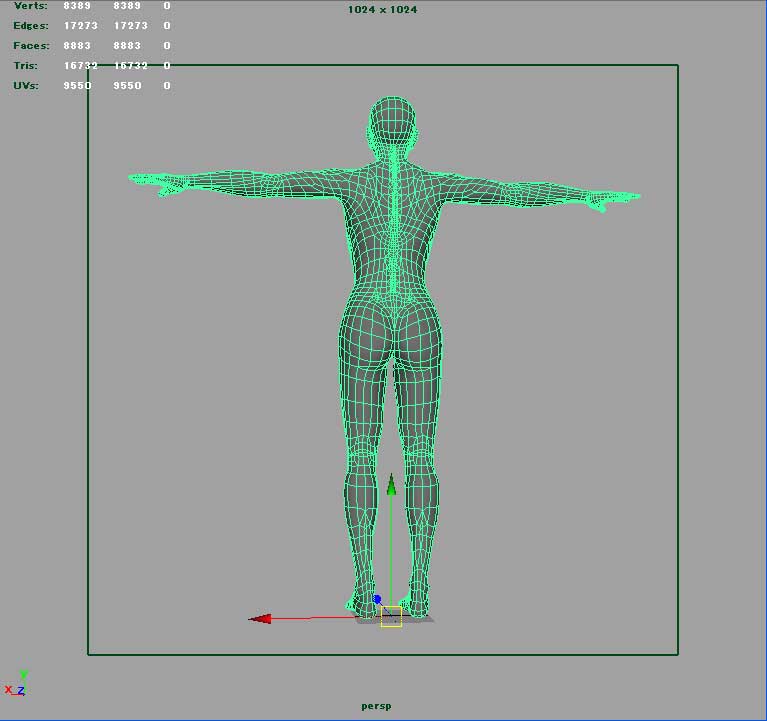Click the blue Z-axis manipulator handle
This screenshot has height=721, width=767.
click(377, 599)
